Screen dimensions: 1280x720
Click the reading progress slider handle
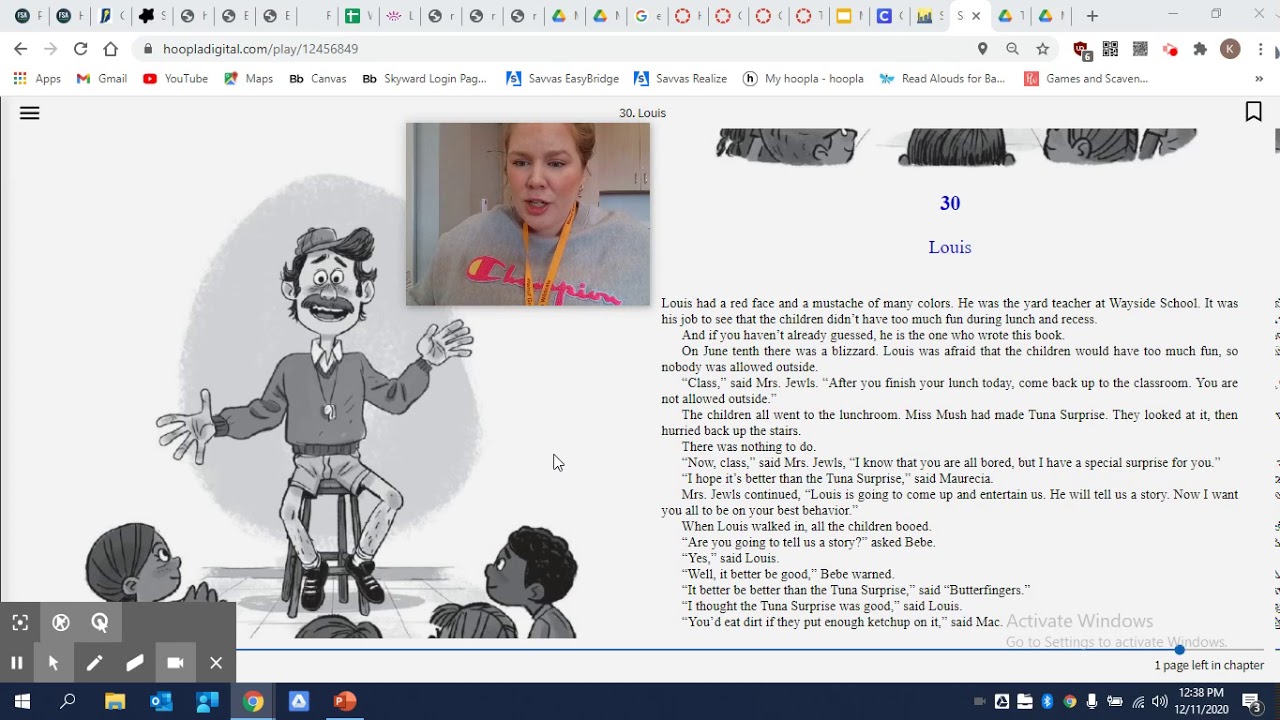click(x=1180, y=650)
